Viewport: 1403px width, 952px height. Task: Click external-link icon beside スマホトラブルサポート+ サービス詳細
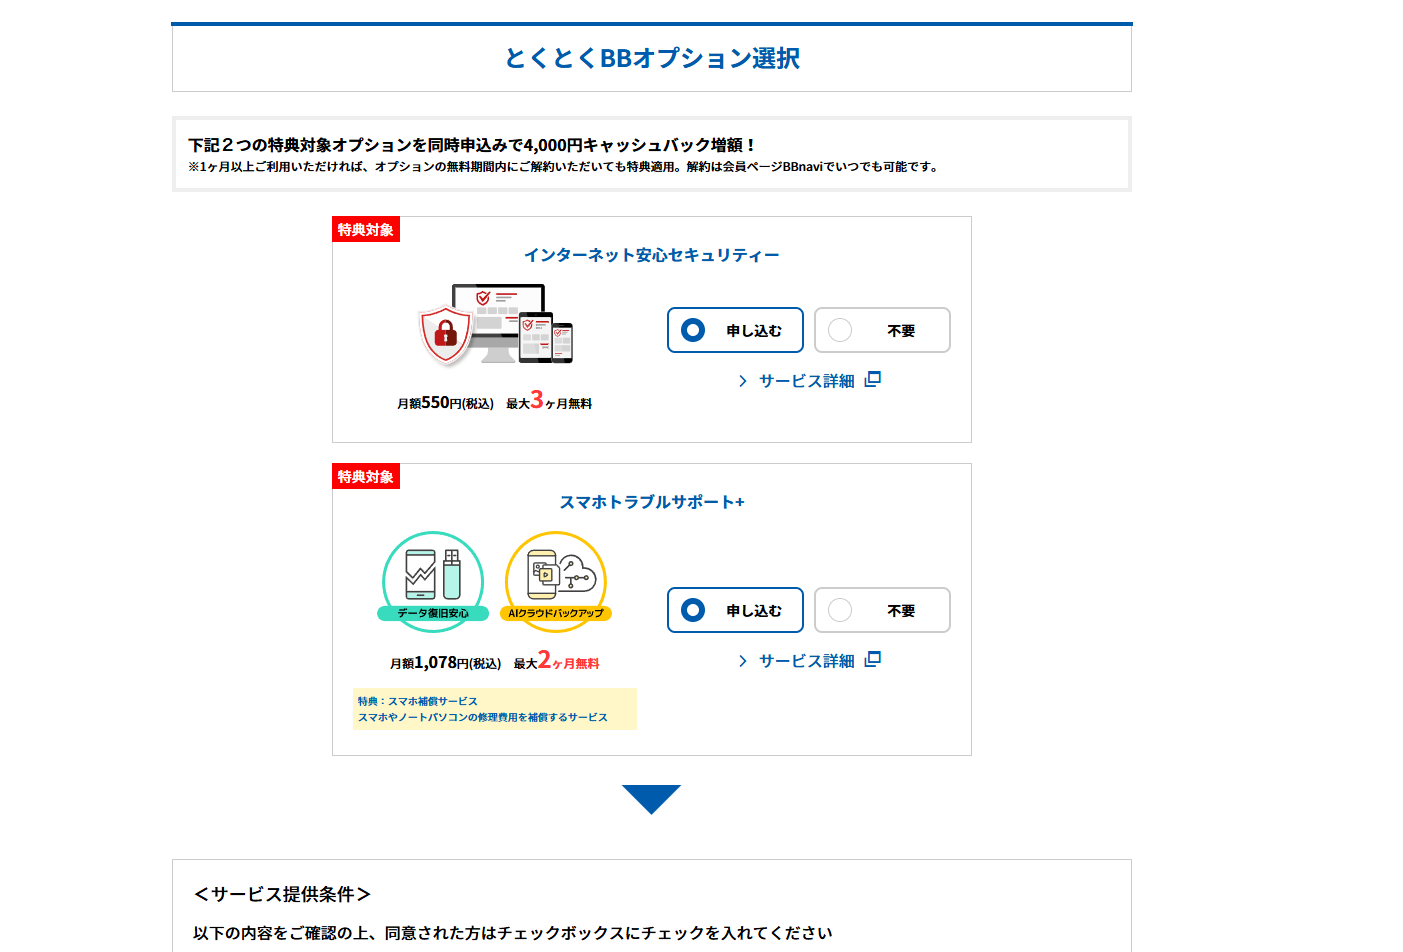872,660
